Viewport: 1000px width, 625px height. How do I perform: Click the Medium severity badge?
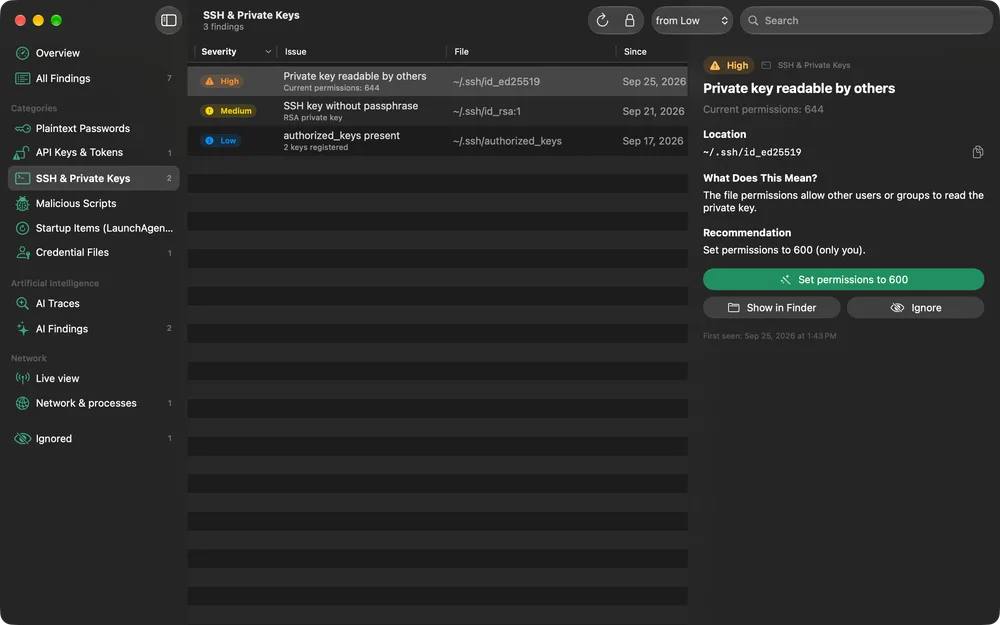click(x=228, y=111)
